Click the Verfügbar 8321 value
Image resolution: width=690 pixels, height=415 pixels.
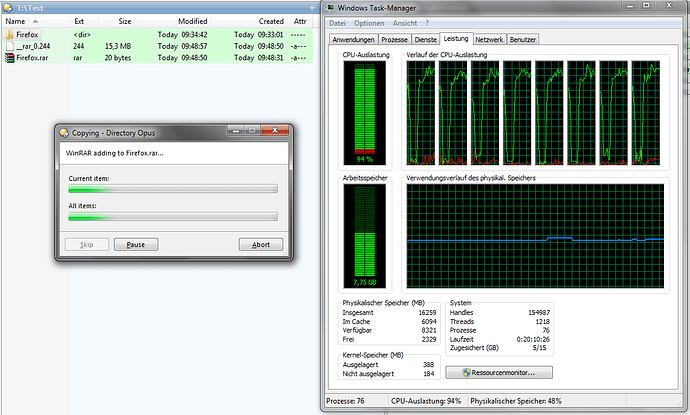coord(429,330)
